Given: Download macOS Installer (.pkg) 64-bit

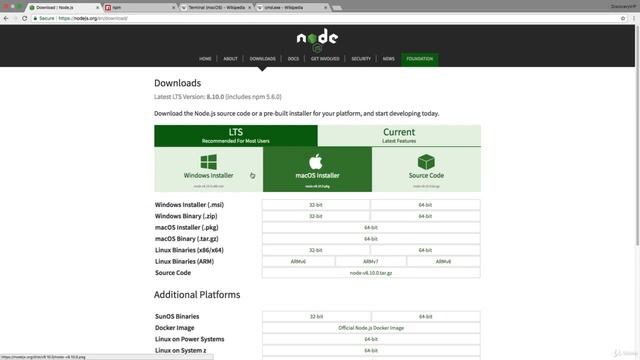Looking at the screenshot, I should (371, 228).
